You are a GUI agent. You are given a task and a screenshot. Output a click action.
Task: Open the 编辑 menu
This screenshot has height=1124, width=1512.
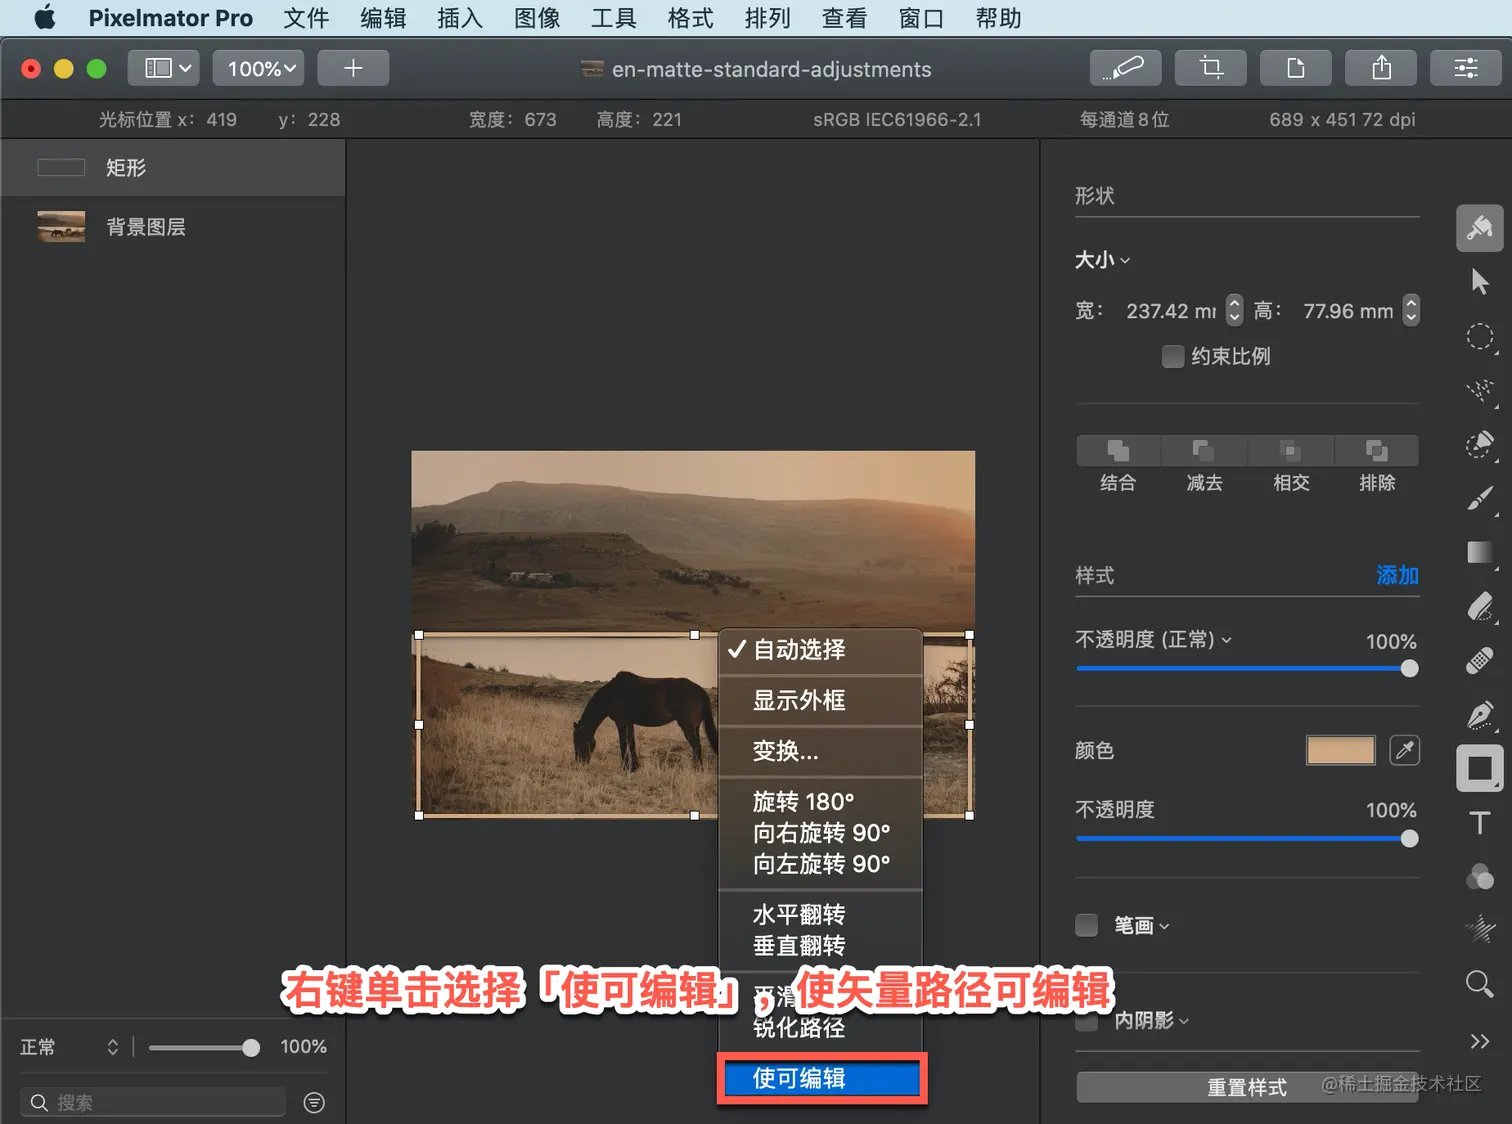(383, 18)
